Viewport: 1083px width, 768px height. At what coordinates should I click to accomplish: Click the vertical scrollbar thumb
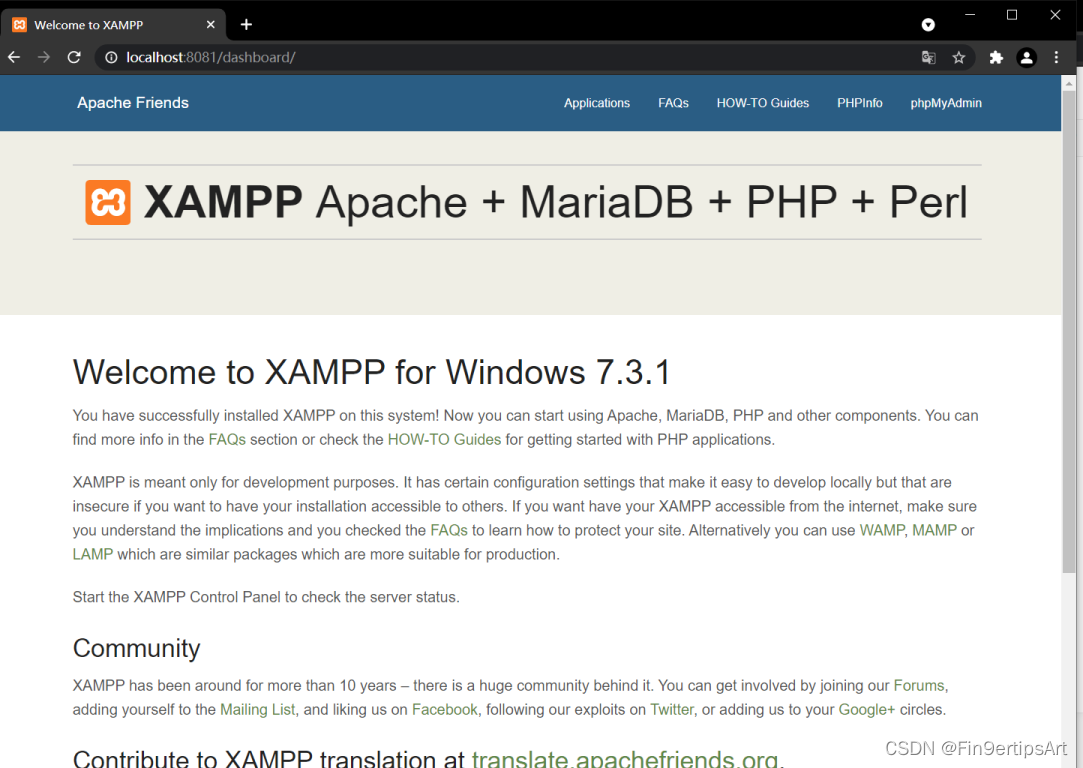coord(1068,332)
